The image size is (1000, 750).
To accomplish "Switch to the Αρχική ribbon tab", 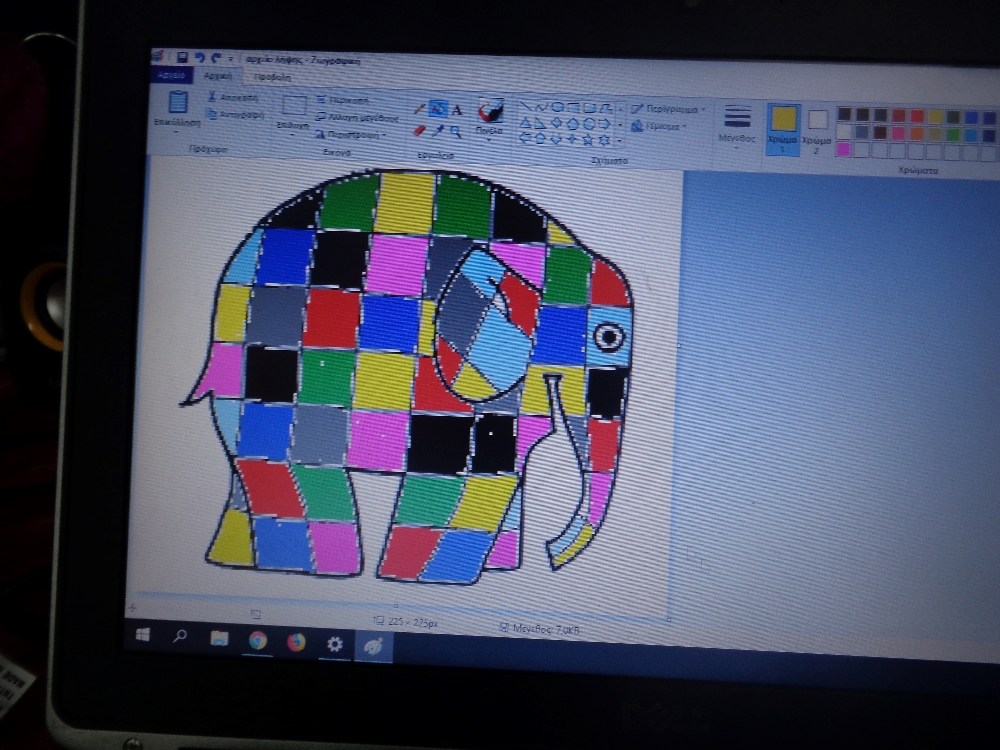I will click(217, 76).
